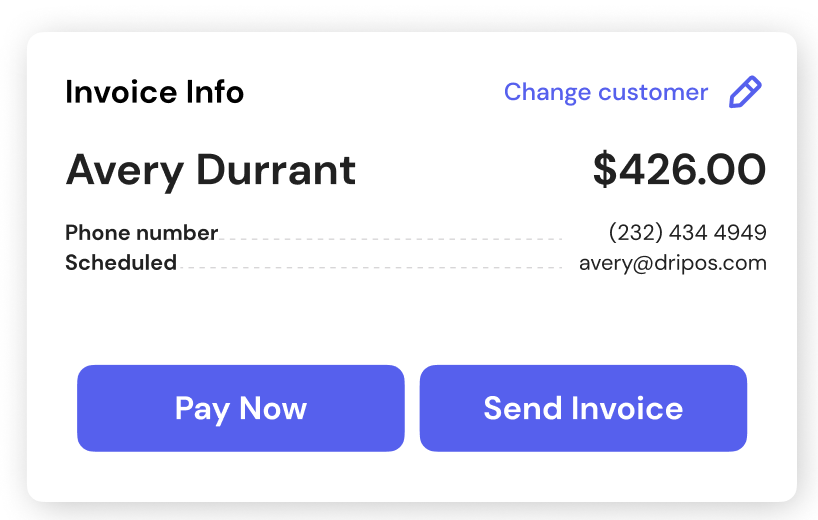Click the Phone number label

141,233
